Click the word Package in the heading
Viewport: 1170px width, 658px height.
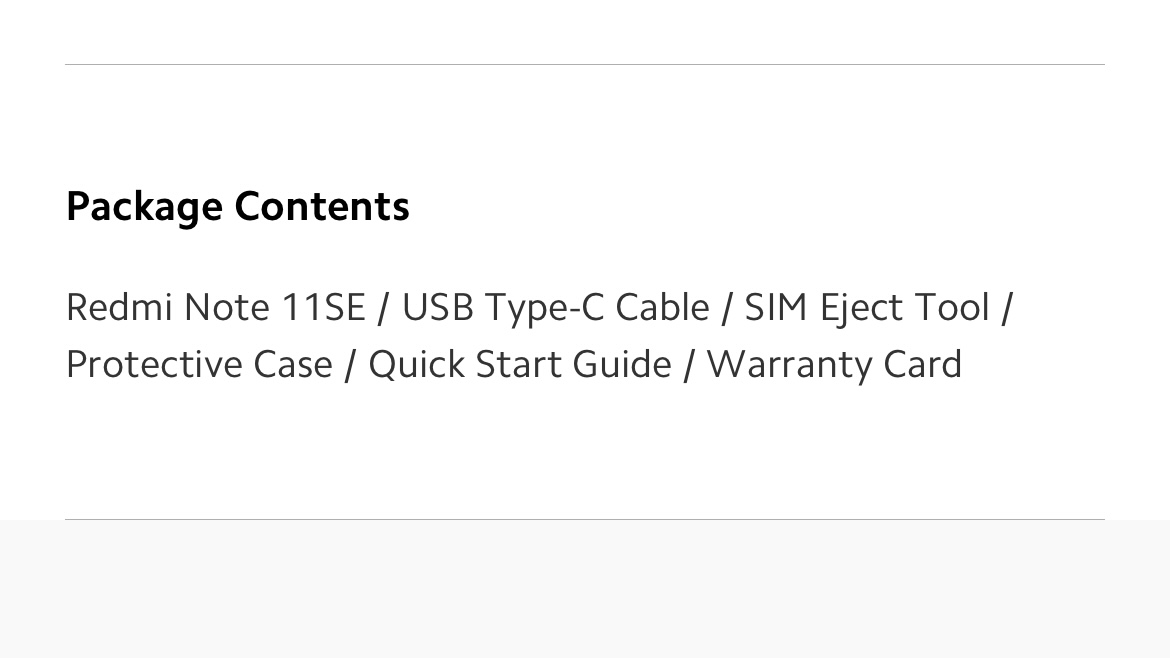[x=144, y=206]
